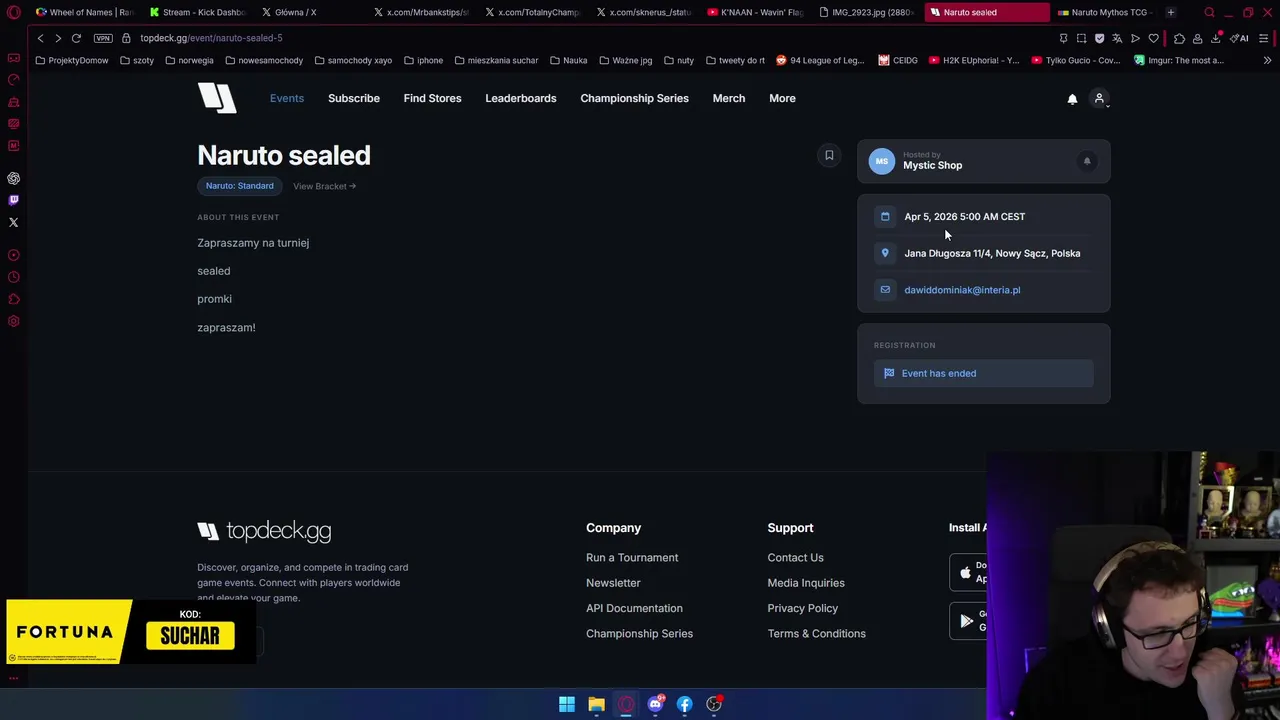Bookmark the Naruto sealed event
The width and height of the screenshot is (1280, 720).
pos(829,155)
